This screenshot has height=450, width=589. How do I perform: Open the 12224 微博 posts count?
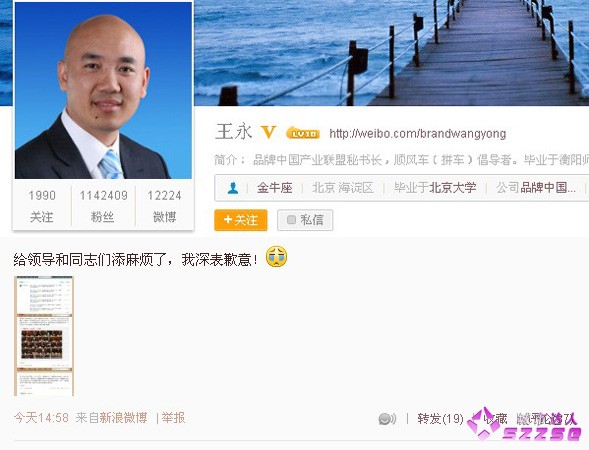pos(165,205)
